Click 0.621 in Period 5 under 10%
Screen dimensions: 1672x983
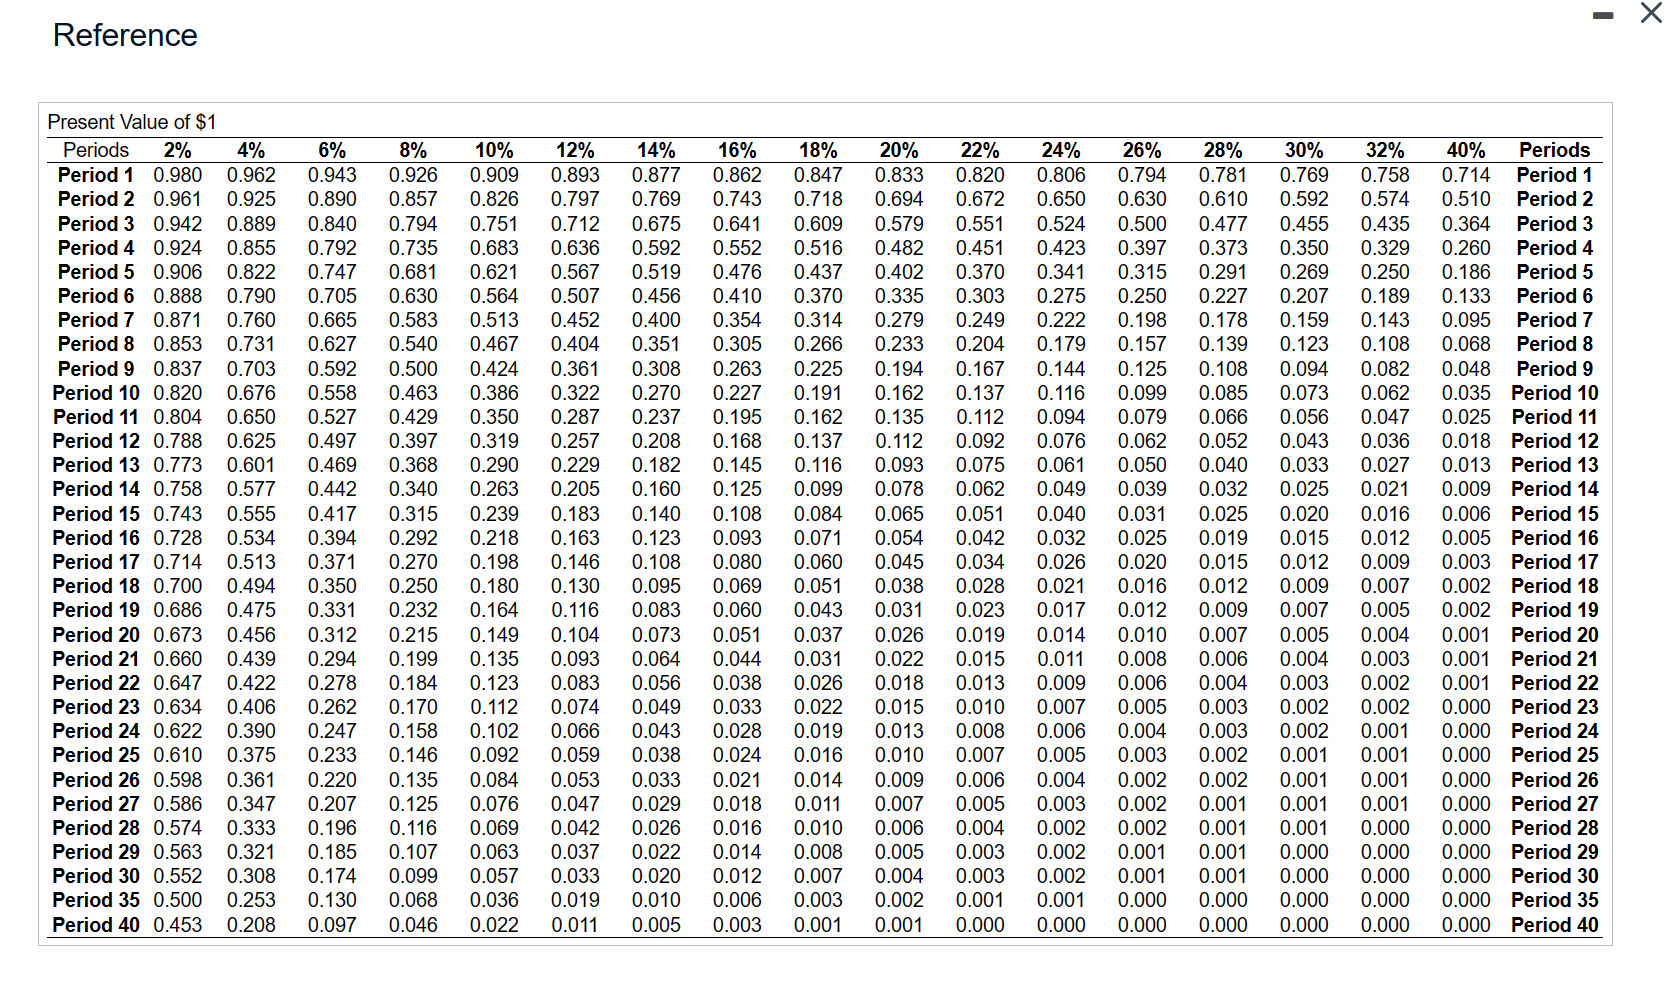tap(494, 272)
